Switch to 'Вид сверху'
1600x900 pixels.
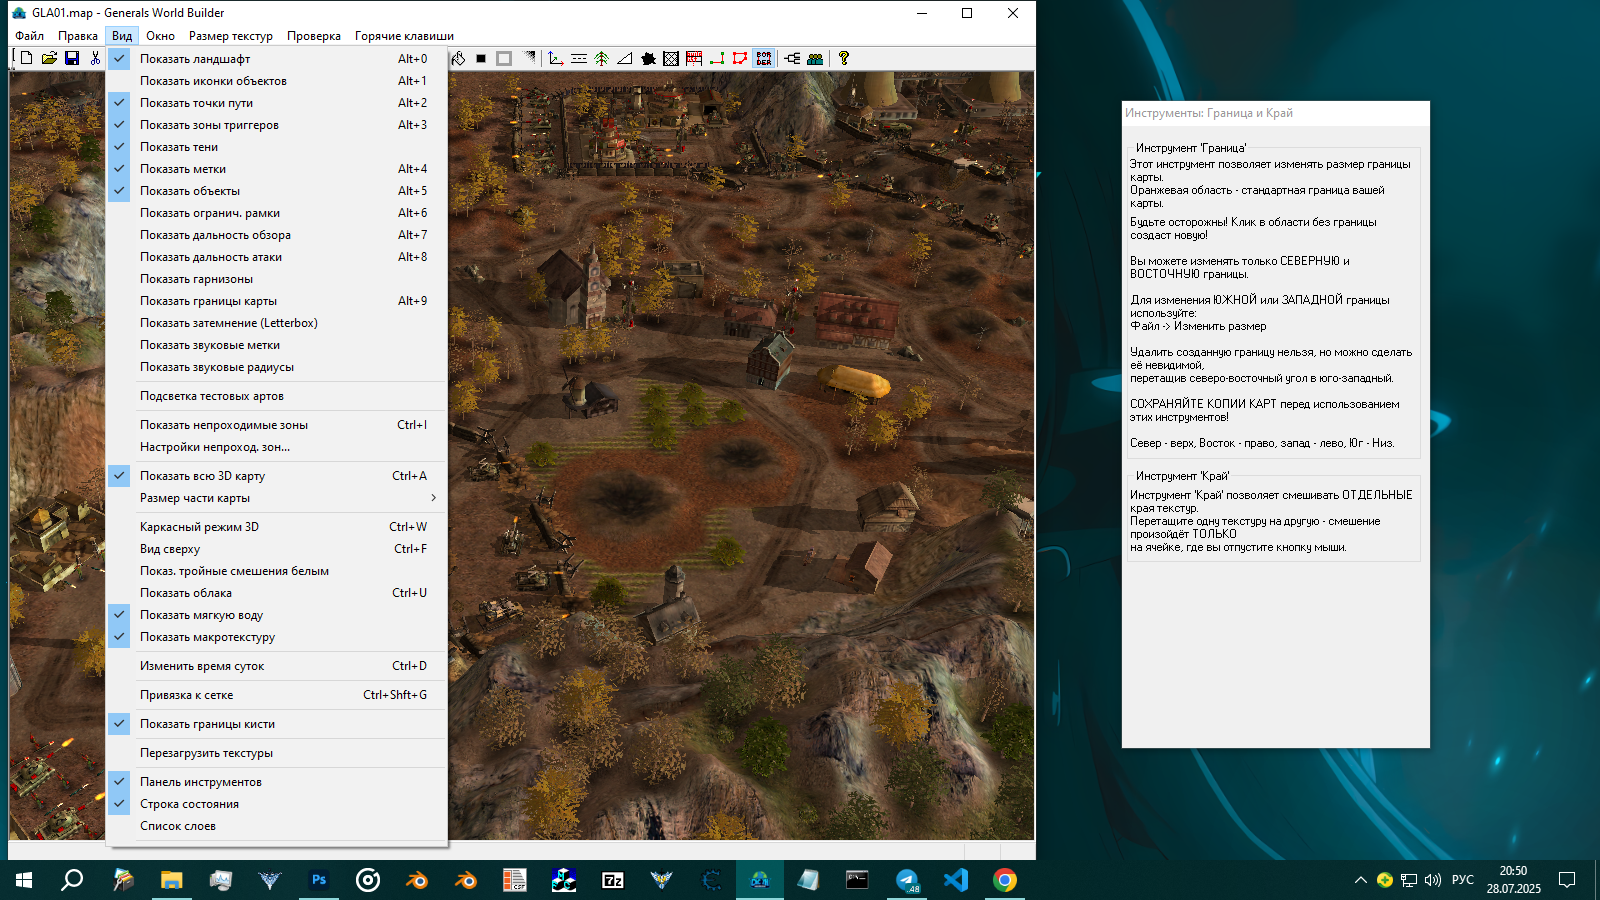tap(277, 549)
